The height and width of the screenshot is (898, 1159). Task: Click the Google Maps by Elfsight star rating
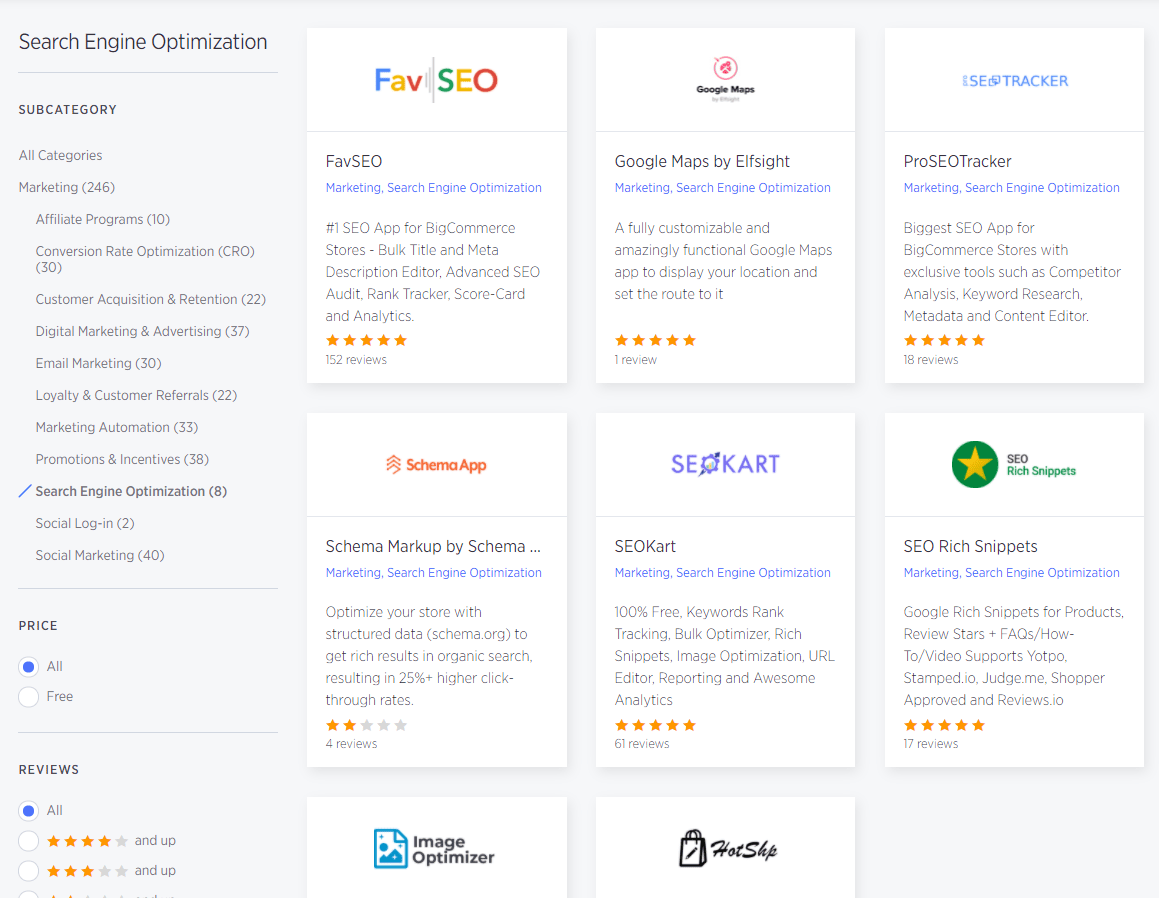pyautogui.click(x=656, y=340)
